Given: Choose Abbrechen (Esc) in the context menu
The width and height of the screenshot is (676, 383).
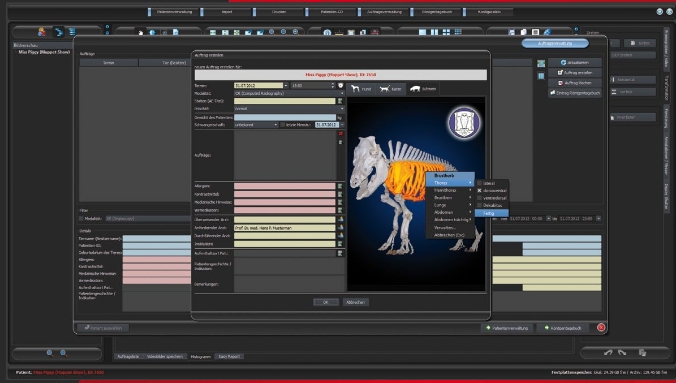Looking at the screenshot, I should (x=450, y=235).
